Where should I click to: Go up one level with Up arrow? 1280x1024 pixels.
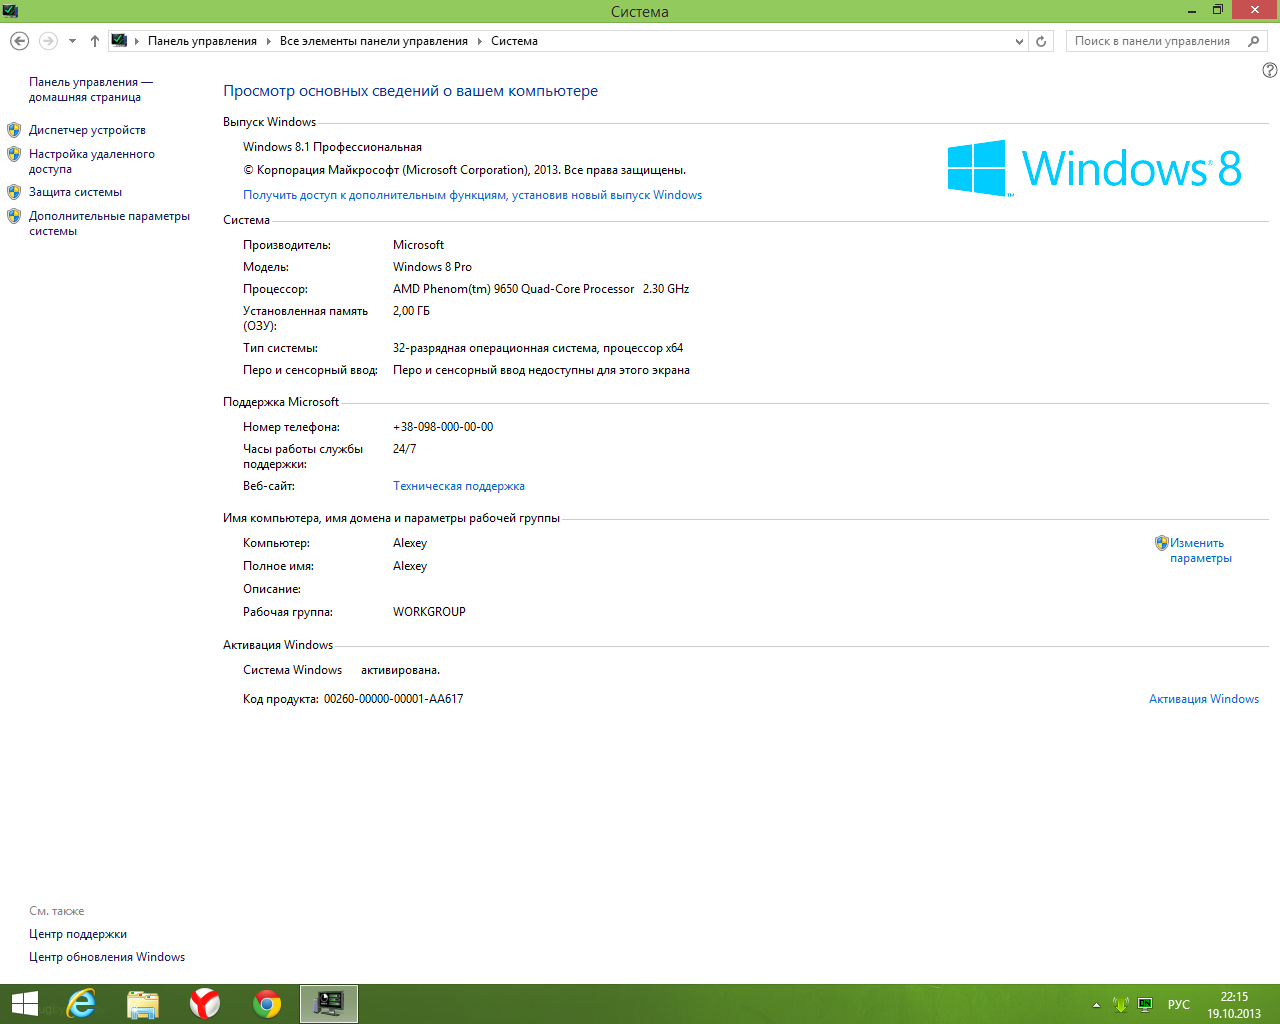coord(95,41)
